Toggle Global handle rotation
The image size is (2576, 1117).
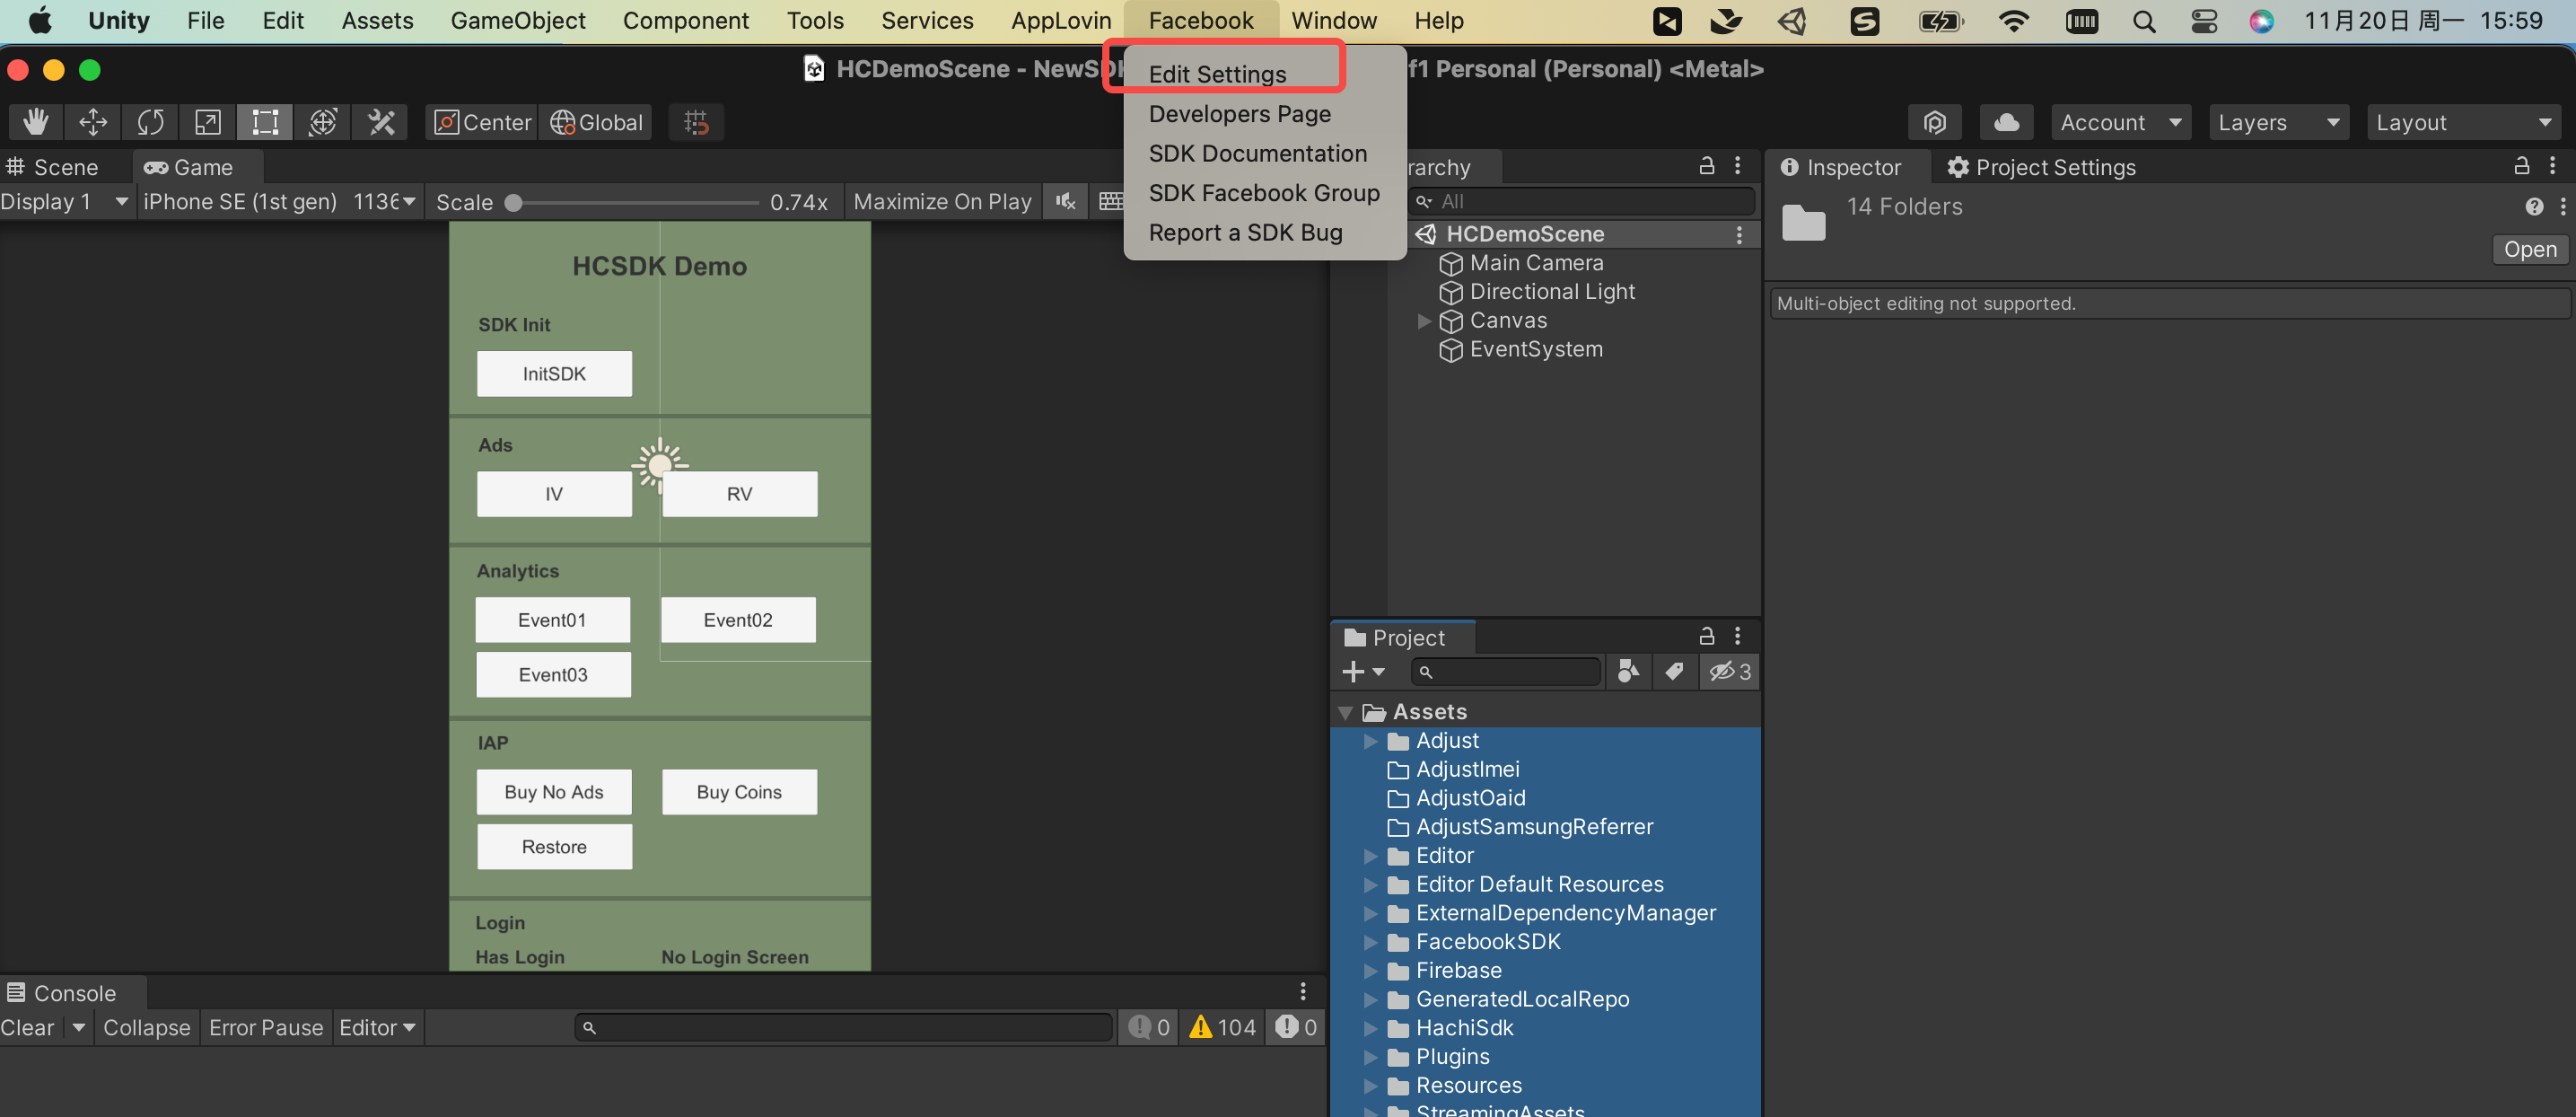(x=596, y=122)
